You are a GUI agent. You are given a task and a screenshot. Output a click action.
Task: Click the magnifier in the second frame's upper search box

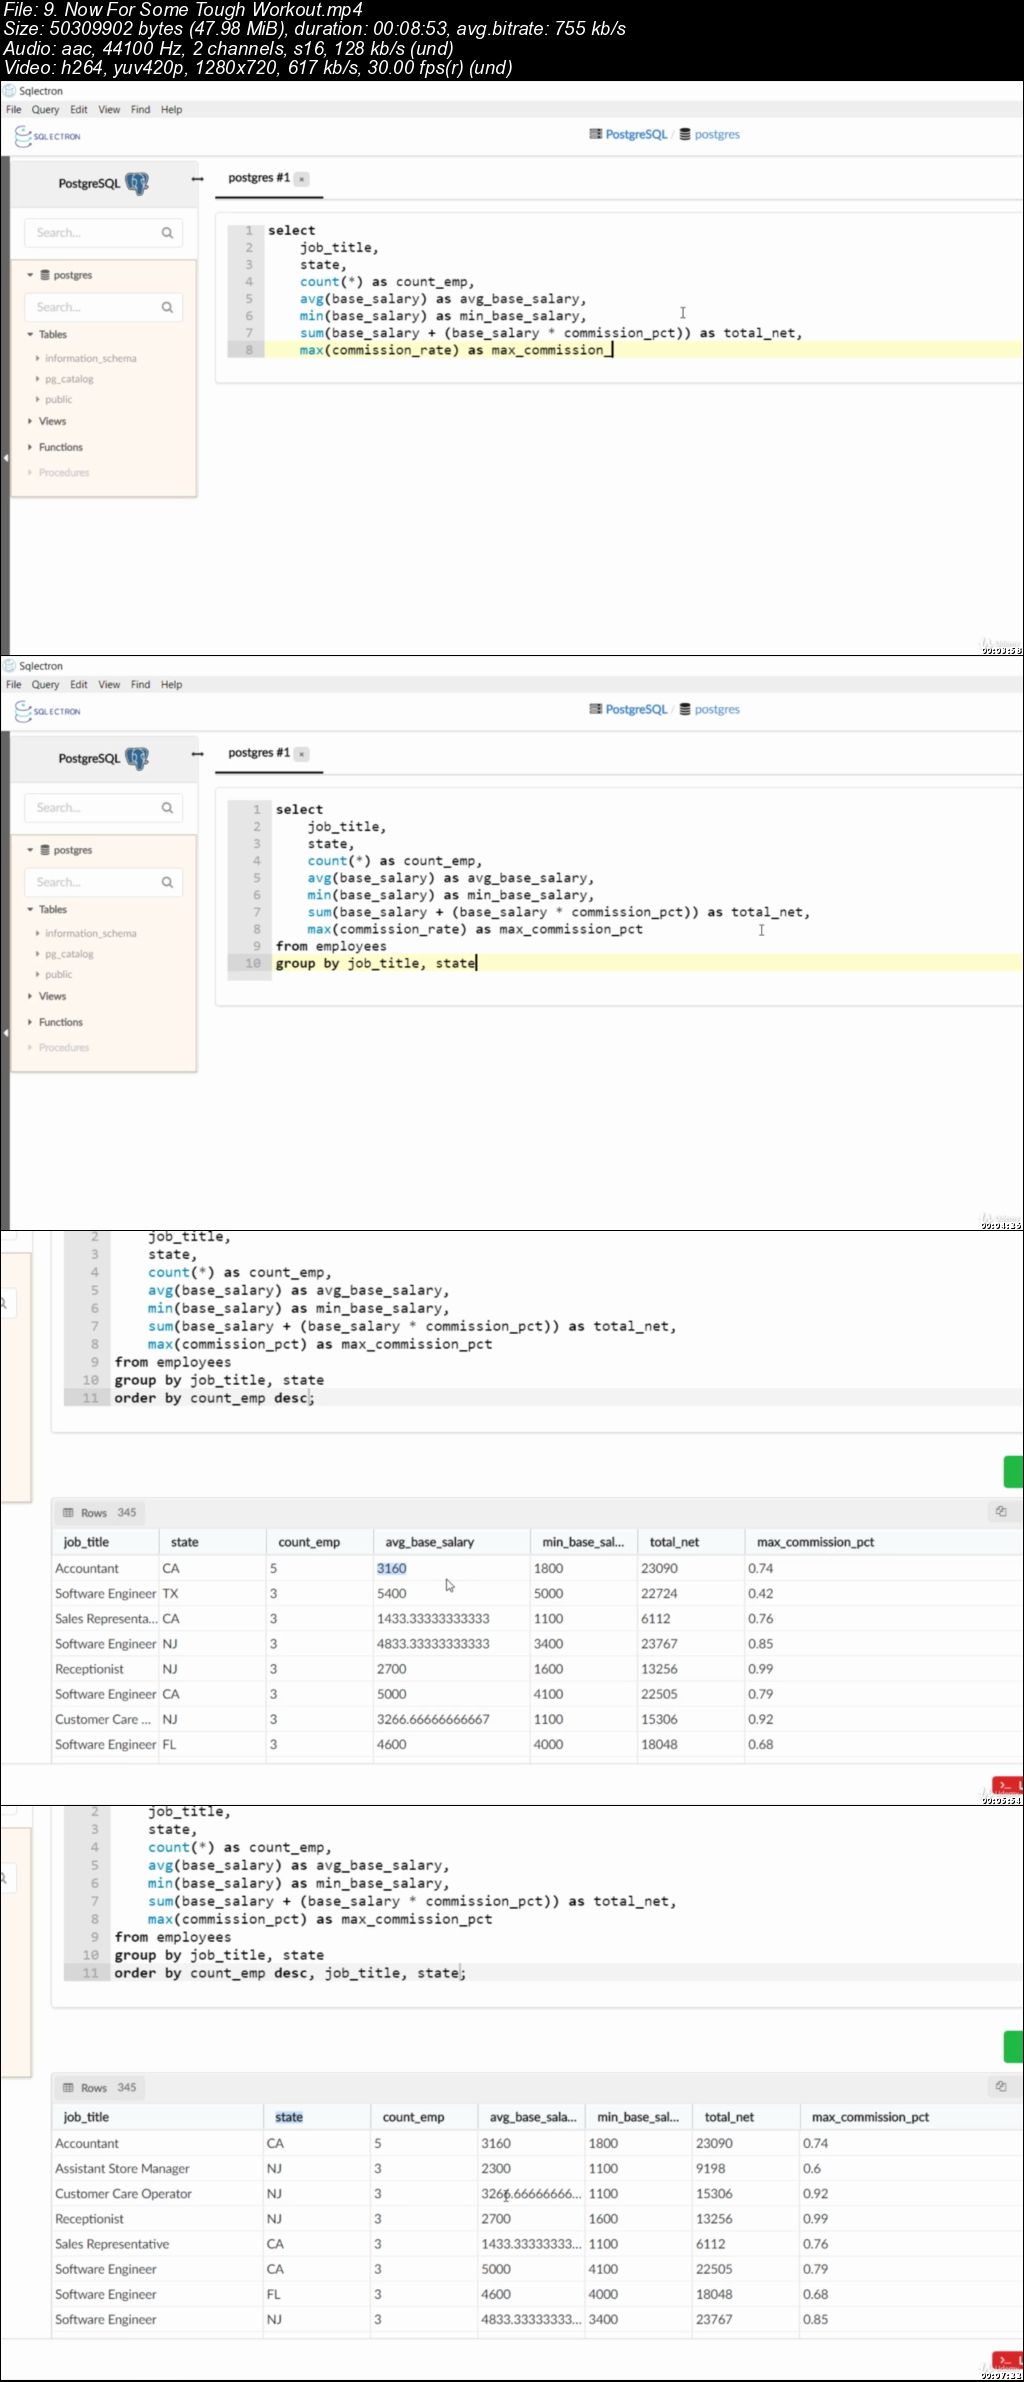click(167, 808)
